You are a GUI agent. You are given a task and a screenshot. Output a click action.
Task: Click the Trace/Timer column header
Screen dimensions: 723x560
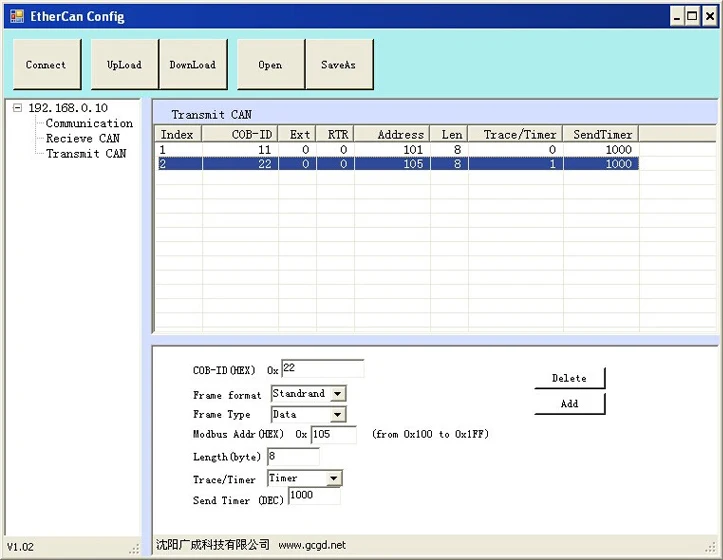tap(516, 134)
